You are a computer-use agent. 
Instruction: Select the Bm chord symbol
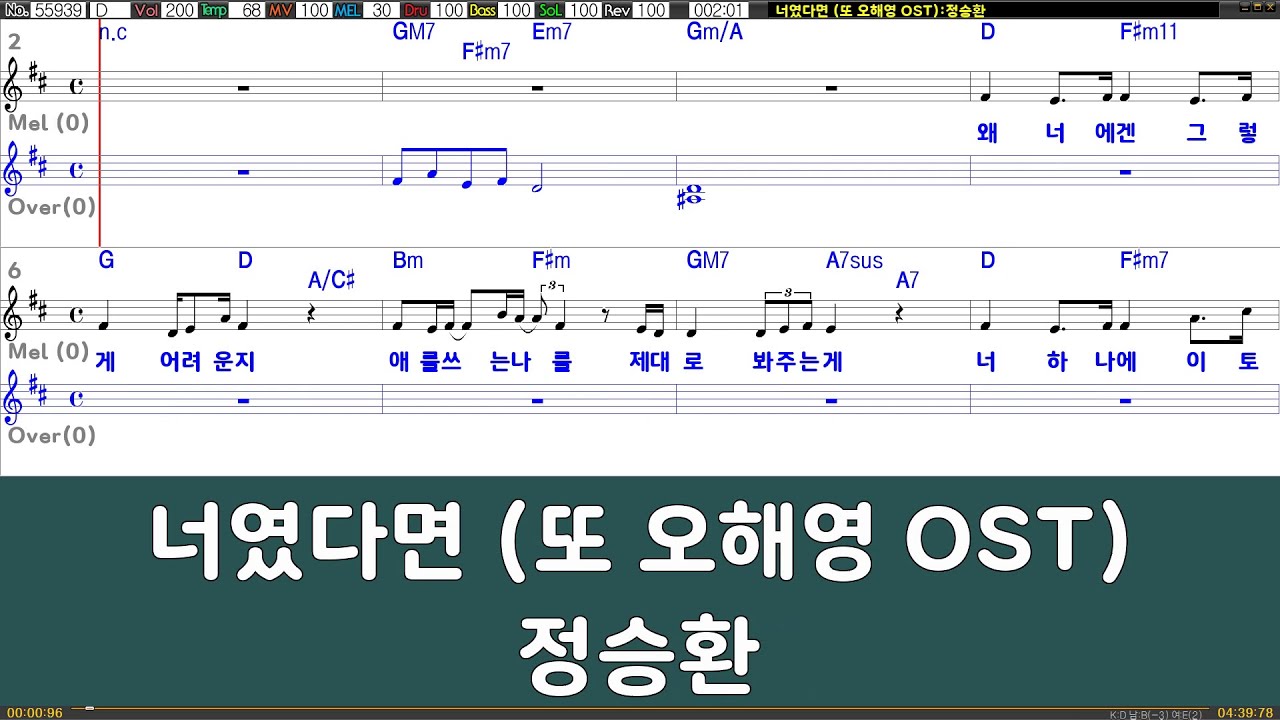tap(408, 261)
